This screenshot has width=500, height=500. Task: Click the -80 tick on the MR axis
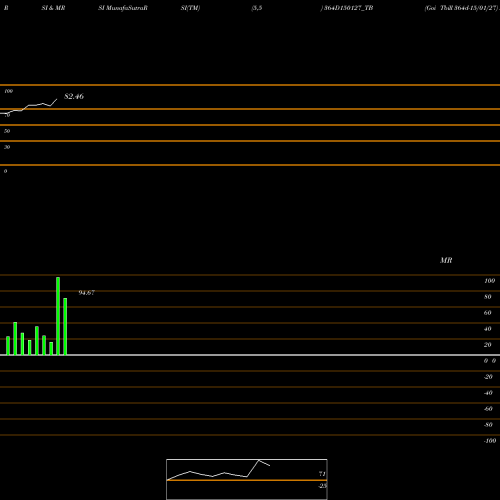pos(488,425)
